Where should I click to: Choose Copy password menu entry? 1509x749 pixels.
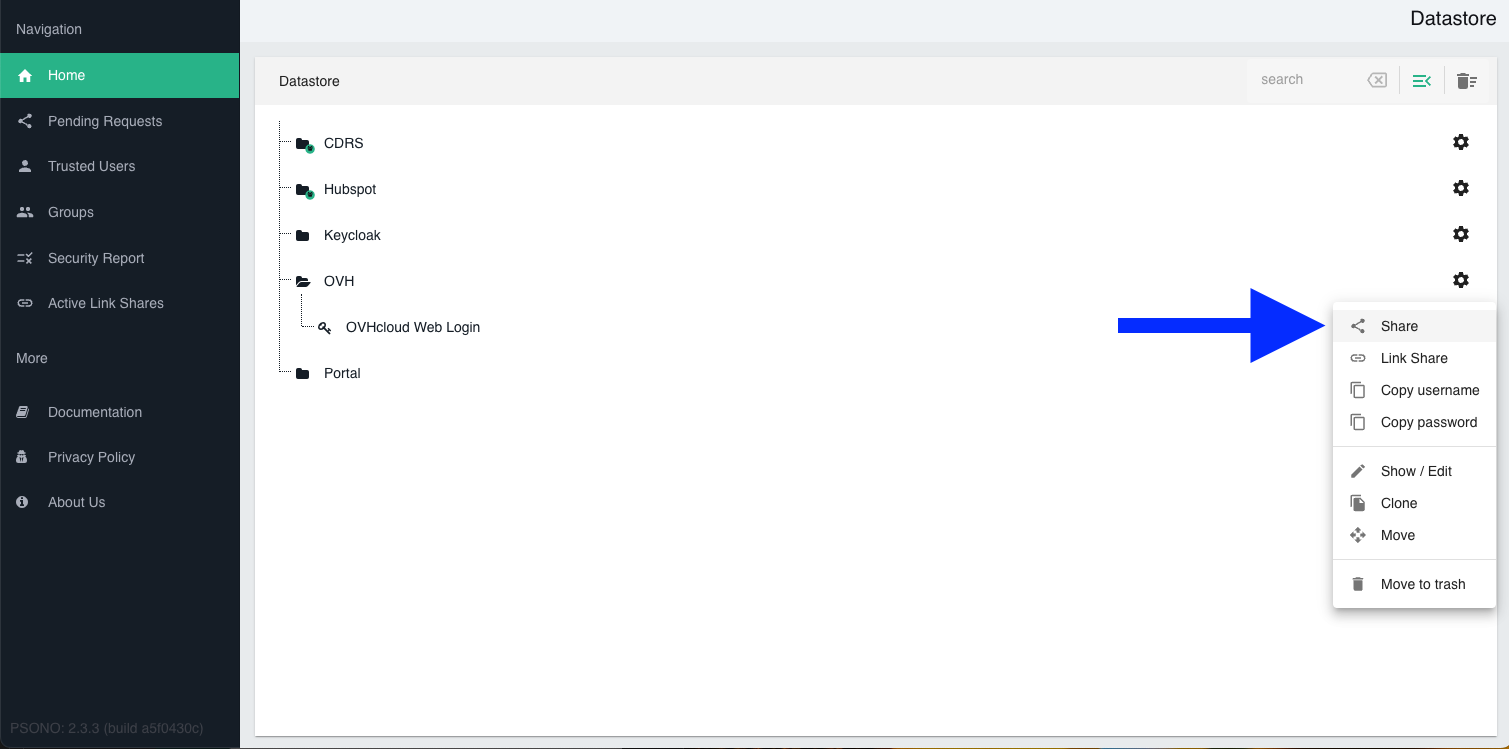pos(1428,422)
